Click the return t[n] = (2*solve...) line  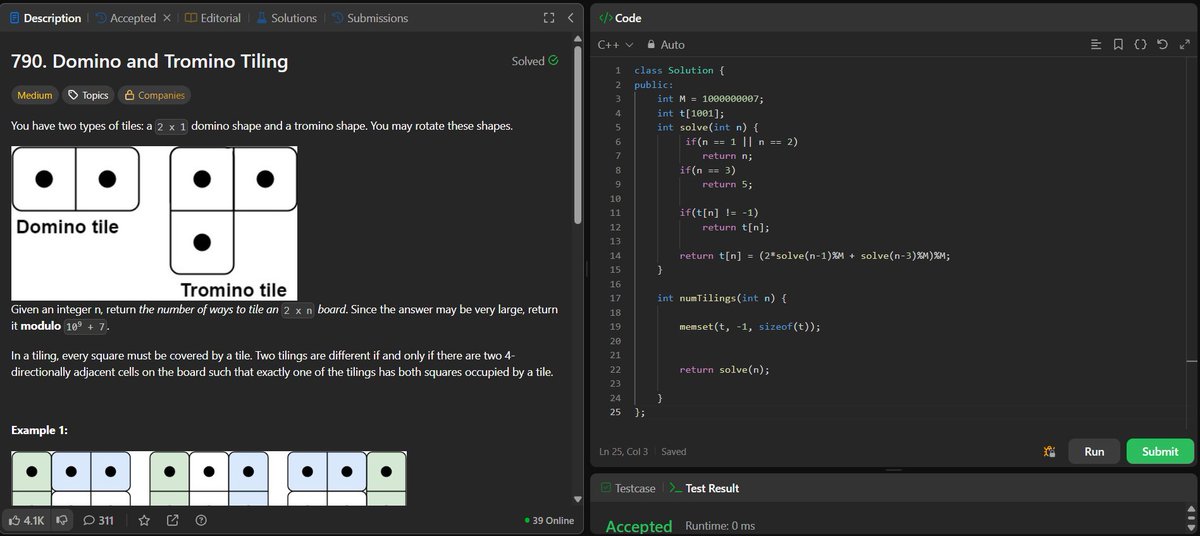coord(815,256)
